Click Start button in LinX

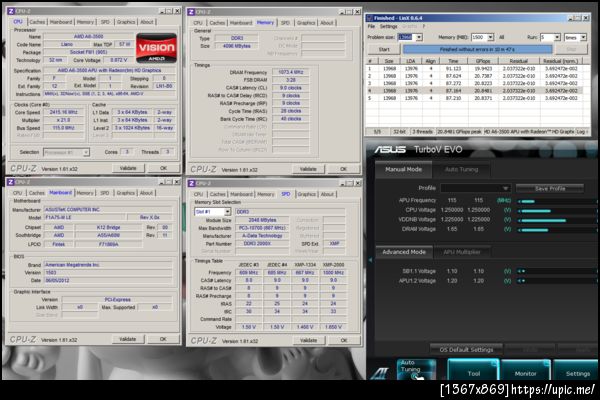(x=384, y=49)
